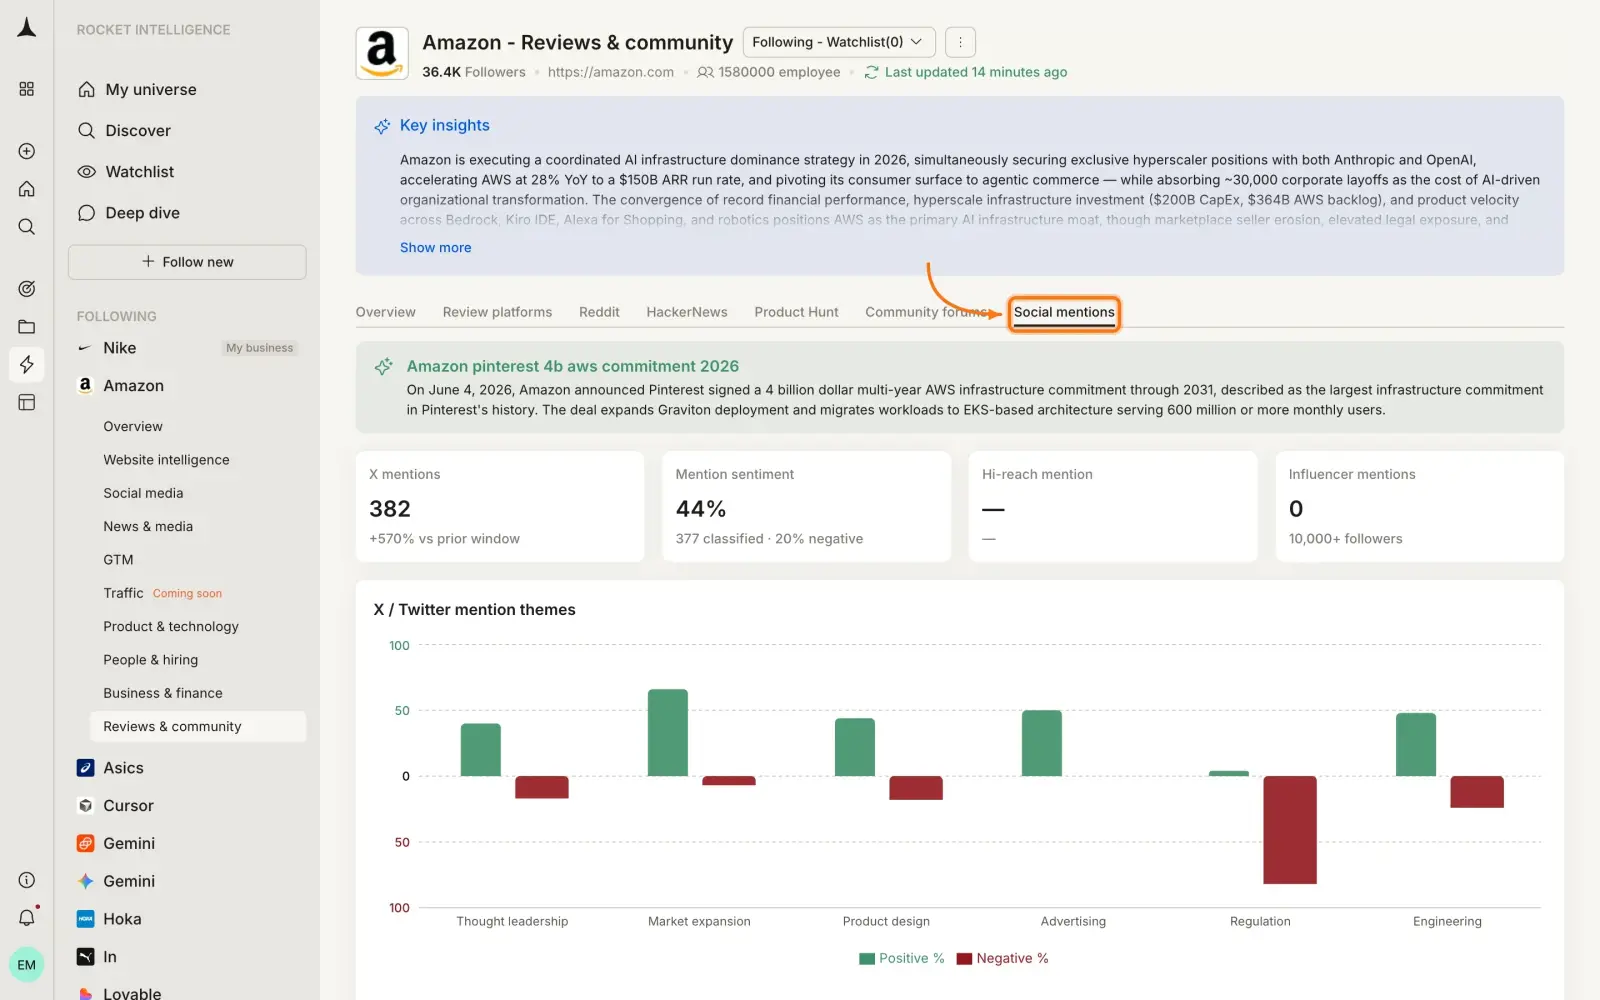Click the Amazon logo in page header
The height and width of the screenshot is (1000, 1600).
click(x=382, y=53)
